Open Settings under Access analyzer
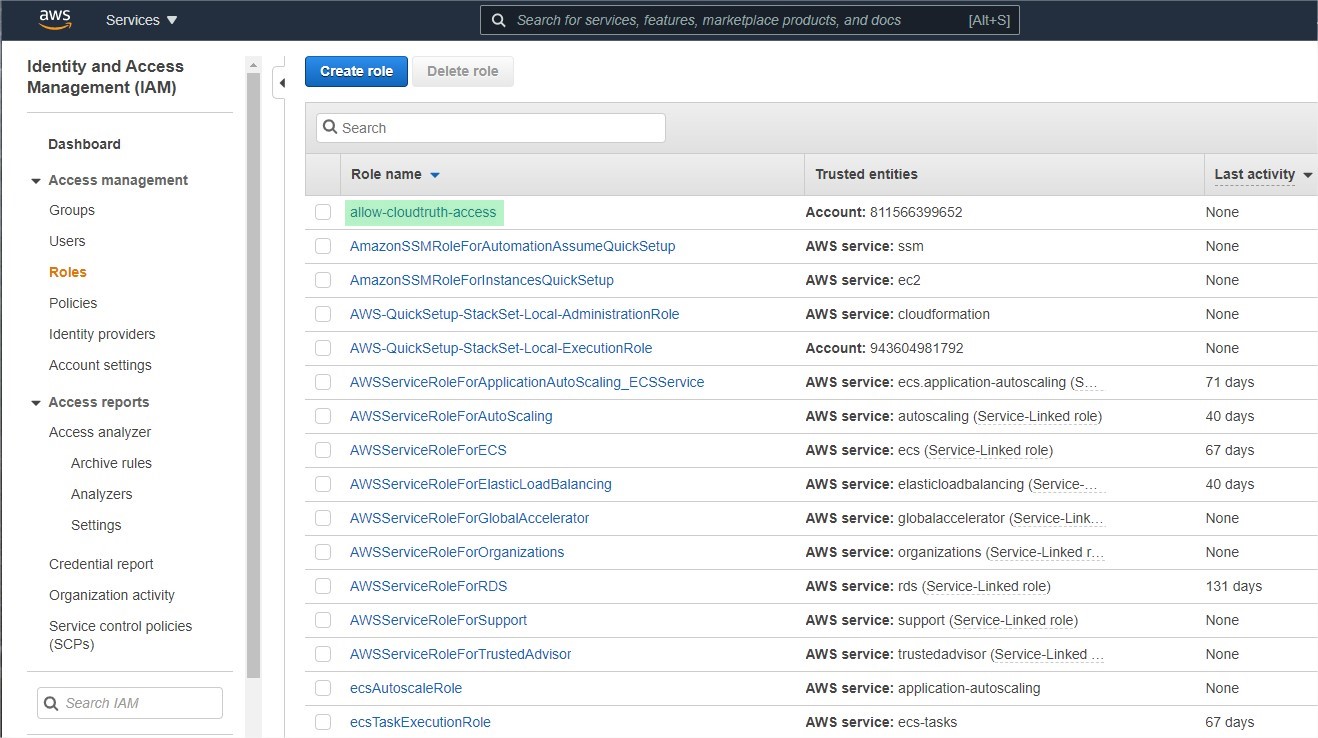This screenshot has width=1318, height=738. [96, 525]
